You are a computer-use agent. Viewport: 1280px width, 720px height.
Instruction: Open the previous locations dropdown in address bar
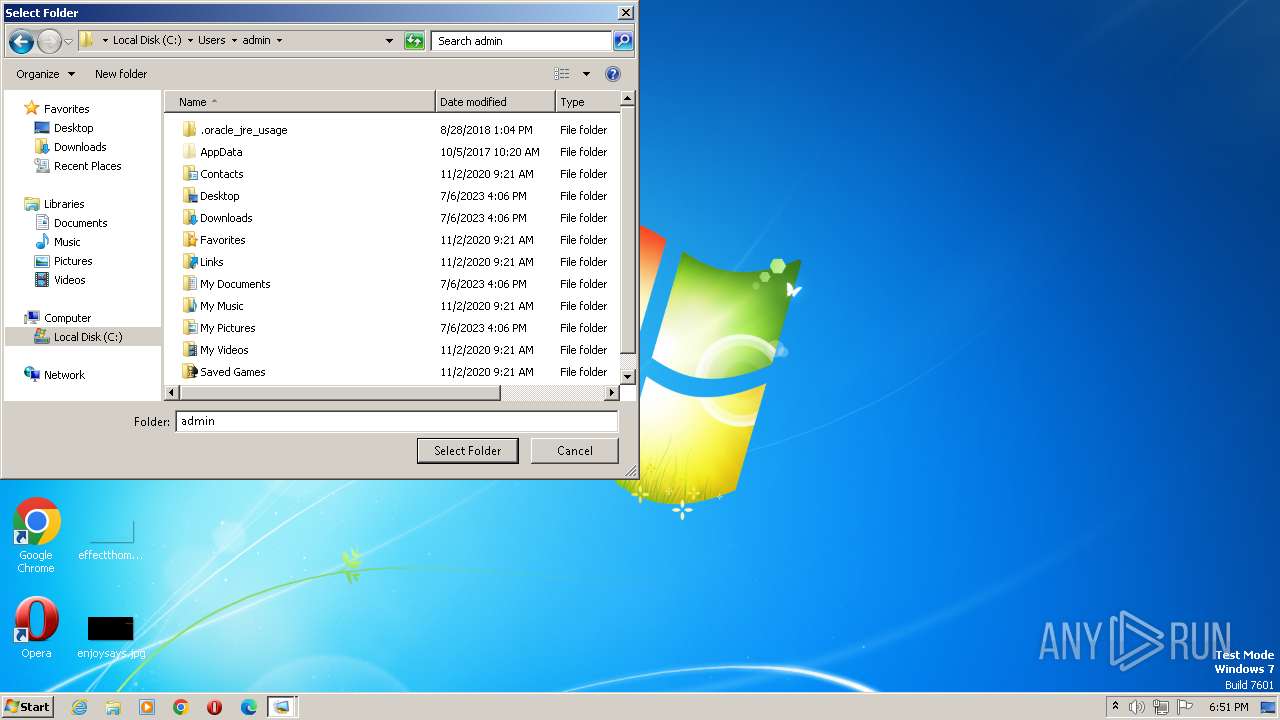[x=389, y=41]
